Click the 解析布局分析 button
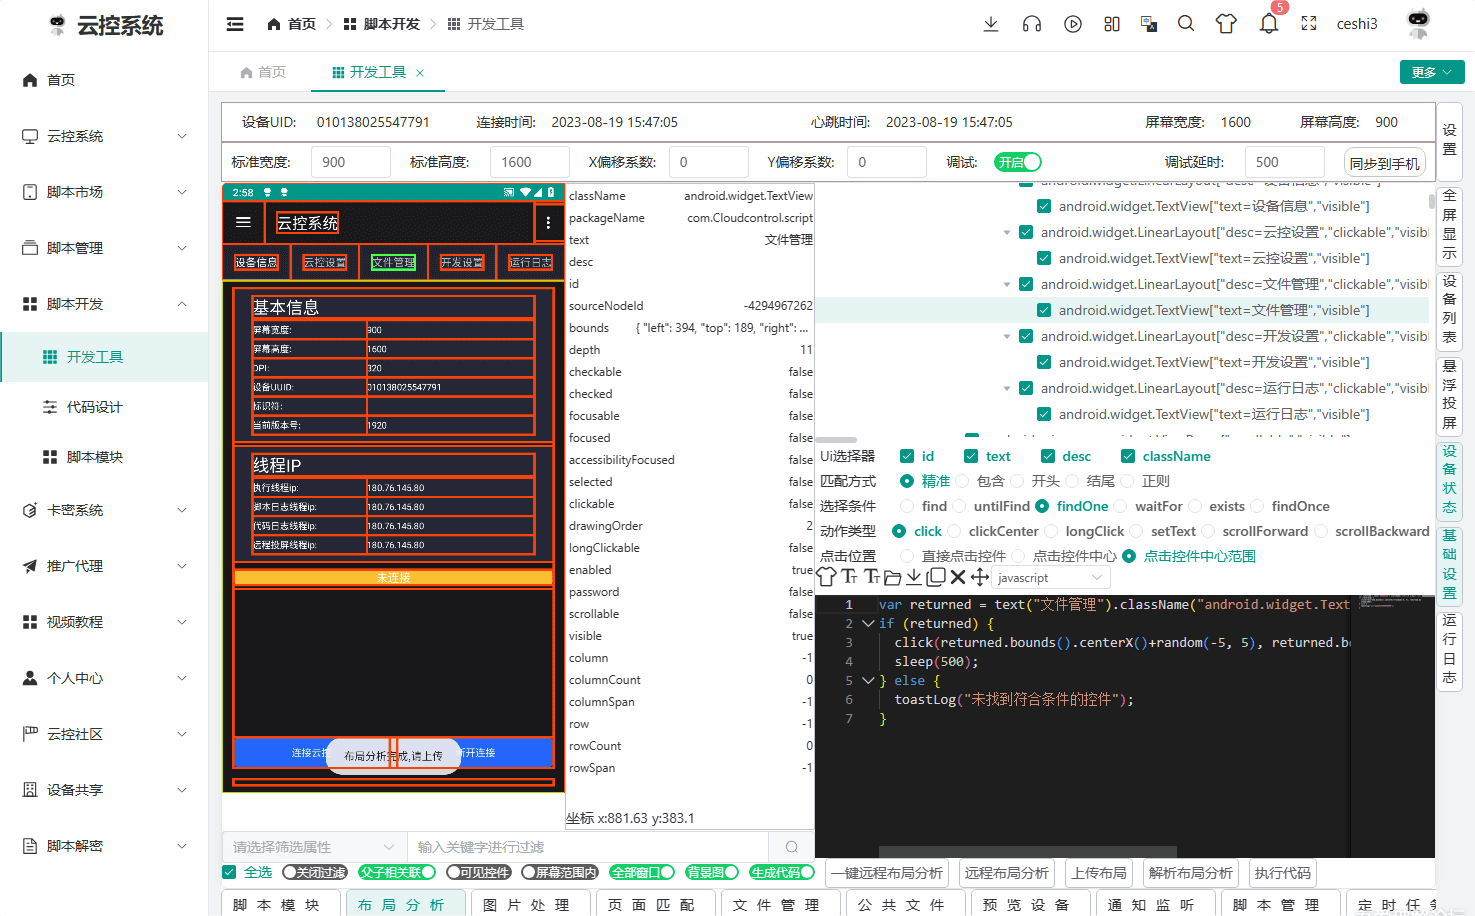 pyautogui.click(x=1191, y=873)
